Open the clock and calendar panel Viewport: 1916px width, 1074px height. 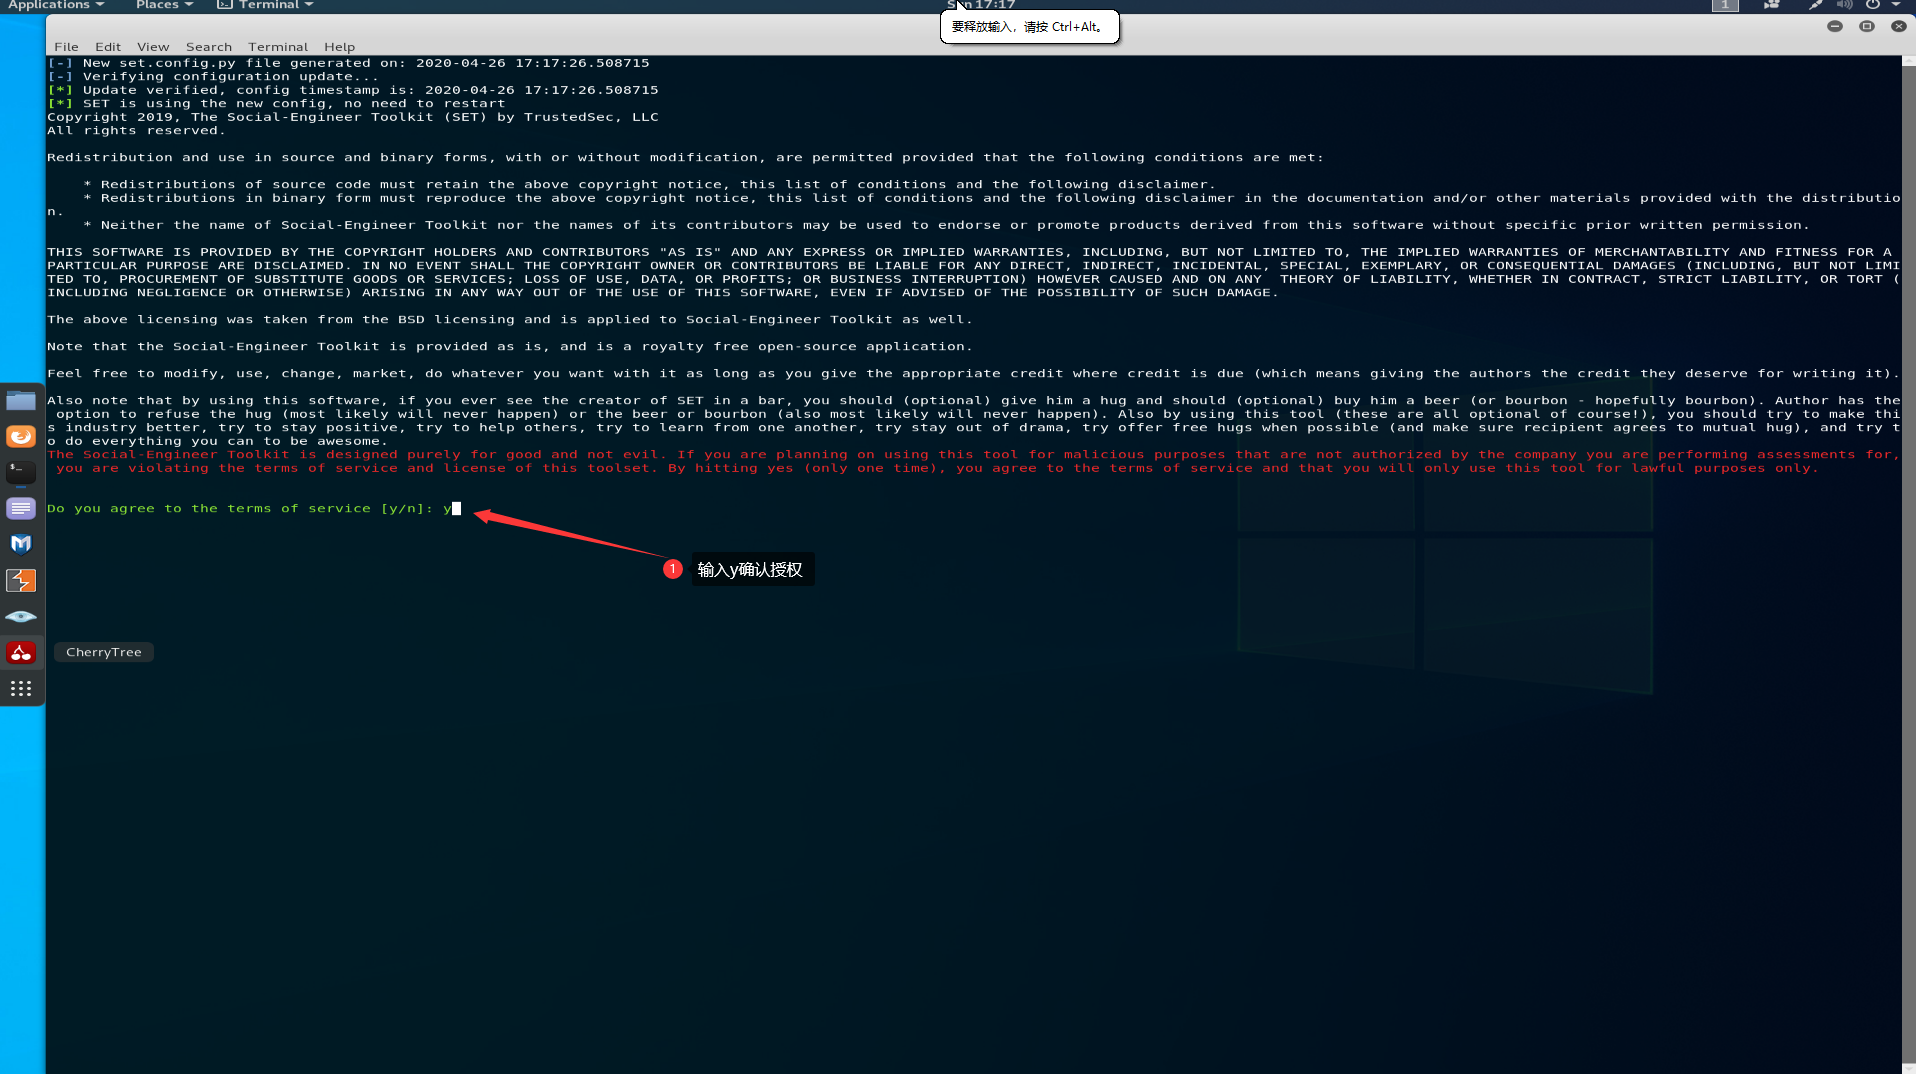(981, 5)
